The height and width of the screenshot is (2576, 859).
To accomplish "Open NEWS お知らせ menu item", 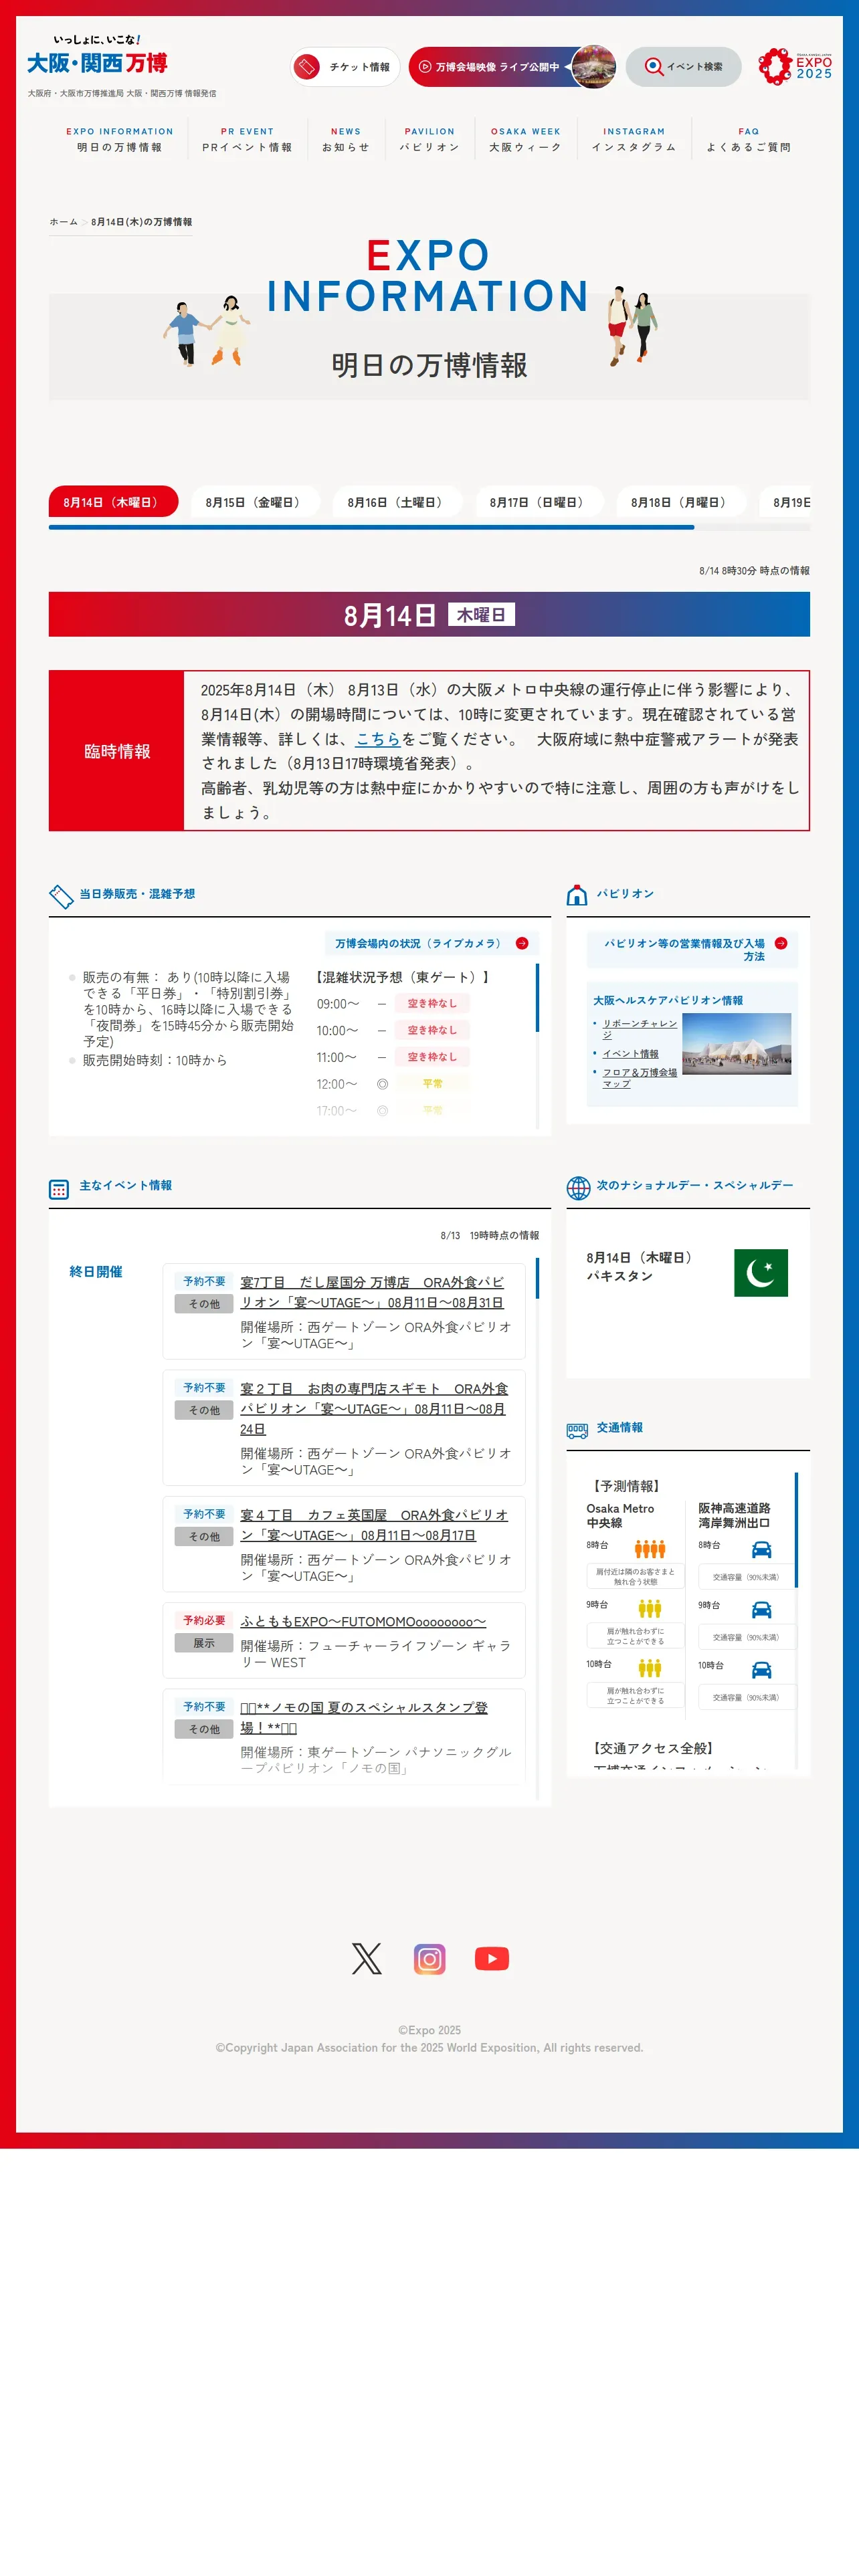I will [x=345, y=139].
